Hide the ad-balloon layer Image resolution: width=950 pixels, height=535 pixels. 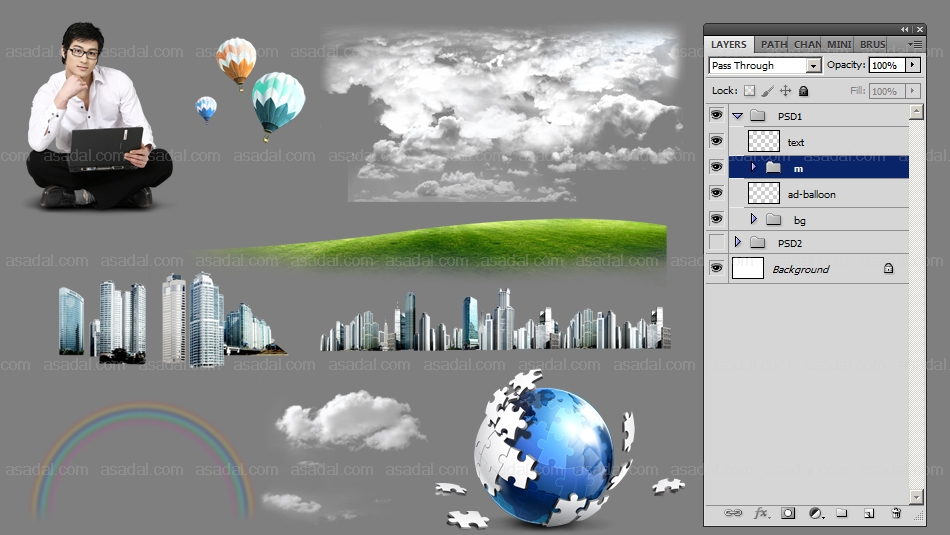[716, 193]
